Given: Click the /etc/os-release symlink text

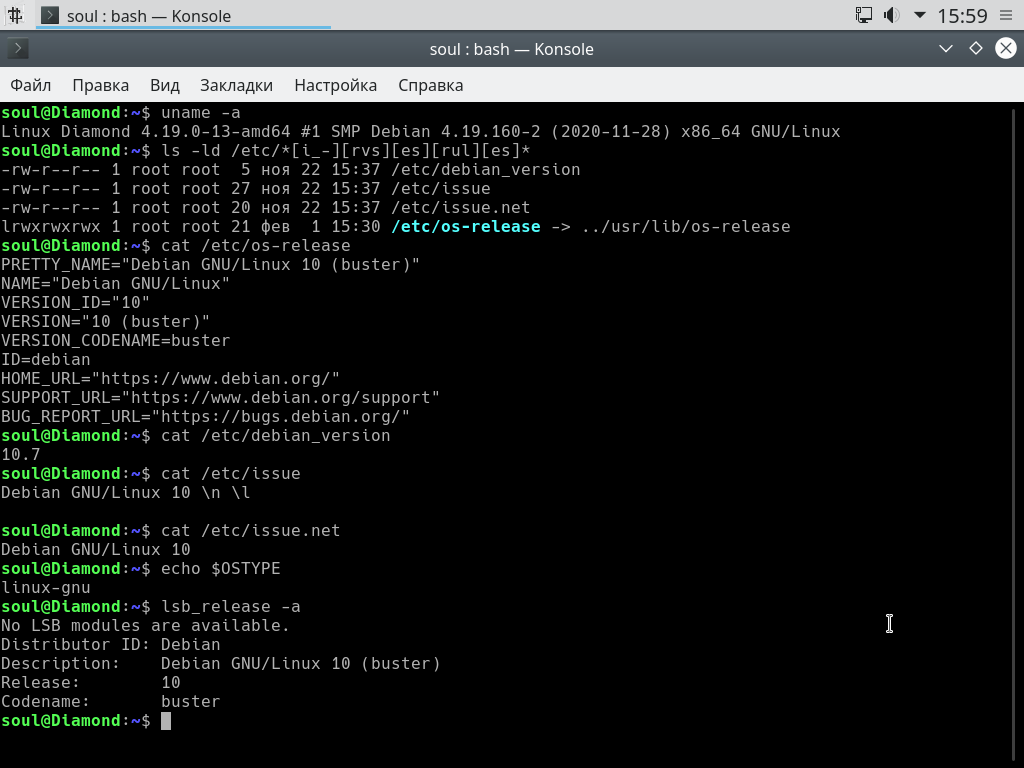Looking at the screenshot, I should point(466,227).
